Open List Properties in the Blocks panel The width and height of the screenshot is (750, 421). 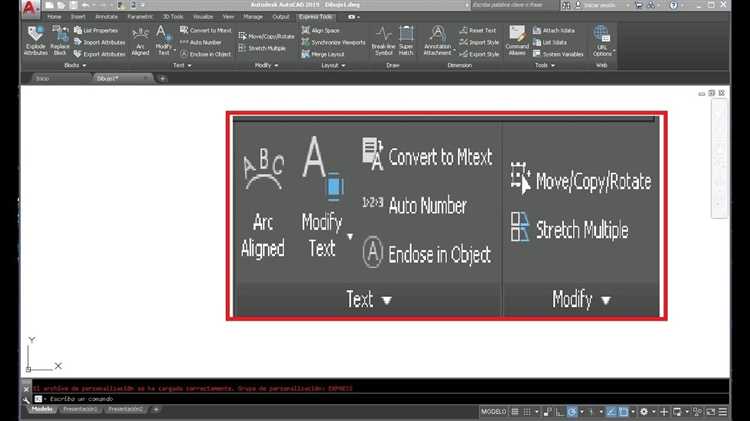[96, 30]
